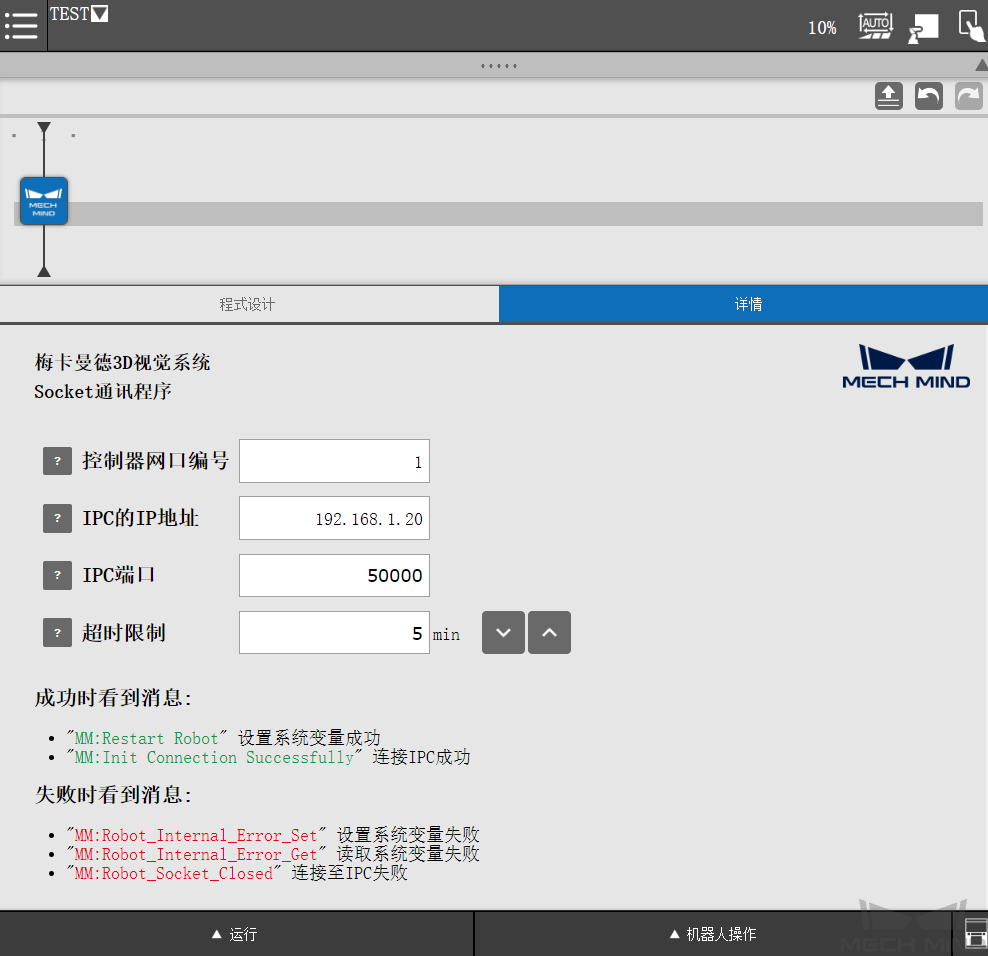Viewport: 988px width, 956px height.
Task: Select the MECH MIND node in the program timeline
Action: [43, 200]
